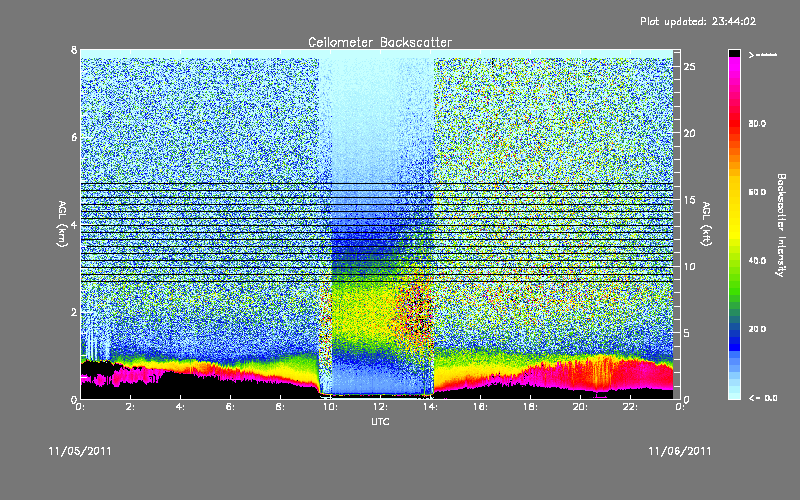This screenshot has width=800, height=500.
Task: Click the 2 km tick on left axis
Action: pos(74,312)
